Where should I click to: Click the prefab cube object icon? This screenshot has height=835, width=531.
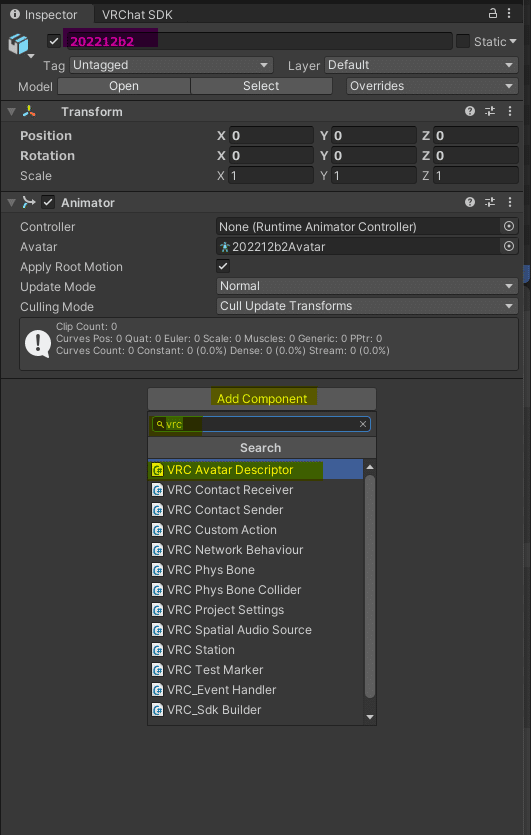[18, 44]
